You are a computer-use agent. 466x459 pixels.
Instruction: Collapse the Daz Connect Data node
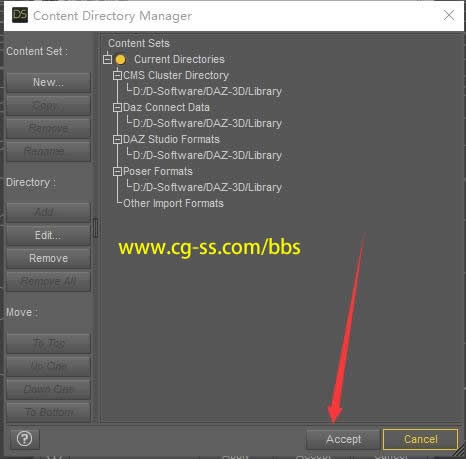pyautogui.click(x=117, y=107)
